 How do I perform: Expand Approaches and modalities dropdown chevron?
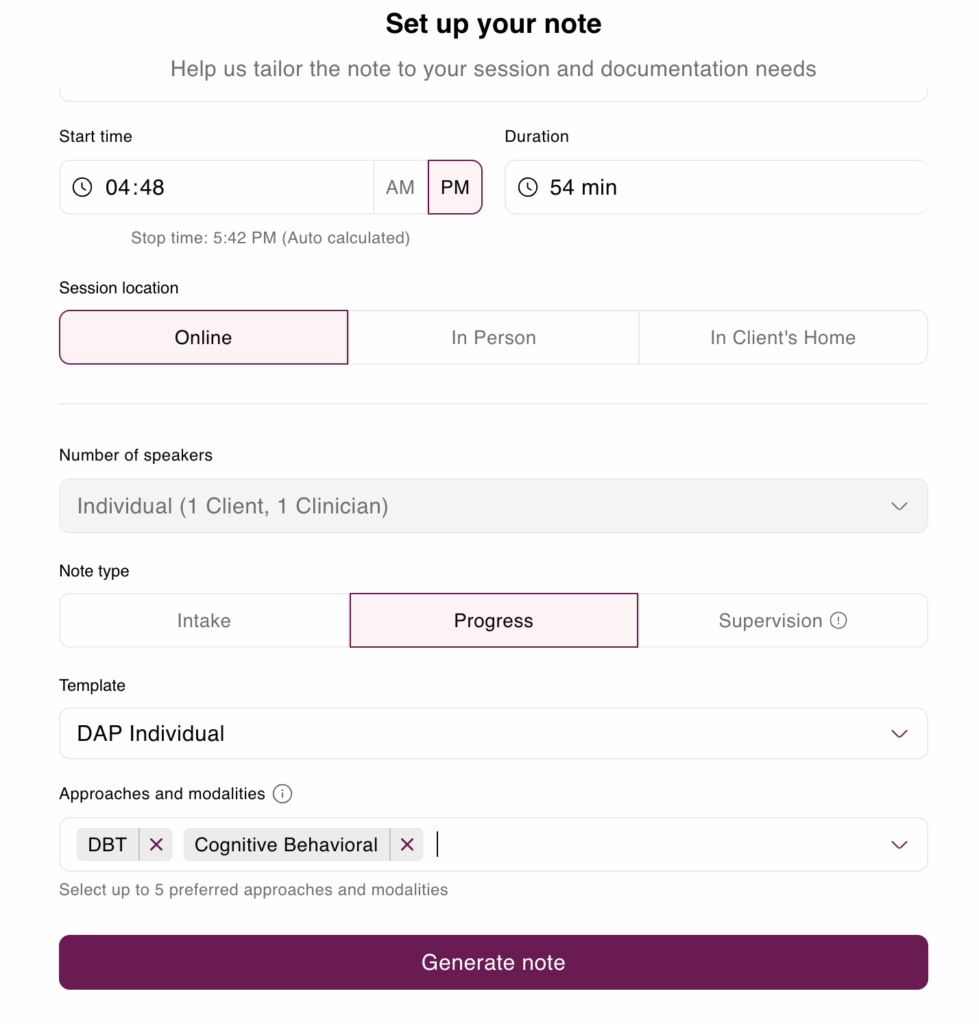[x=899, y=845]
